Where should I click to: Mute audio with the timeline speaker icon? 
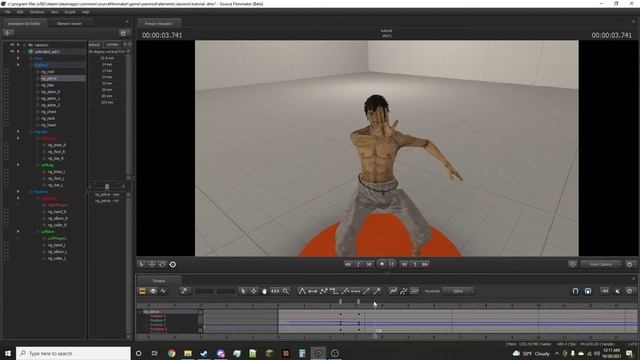617,291
